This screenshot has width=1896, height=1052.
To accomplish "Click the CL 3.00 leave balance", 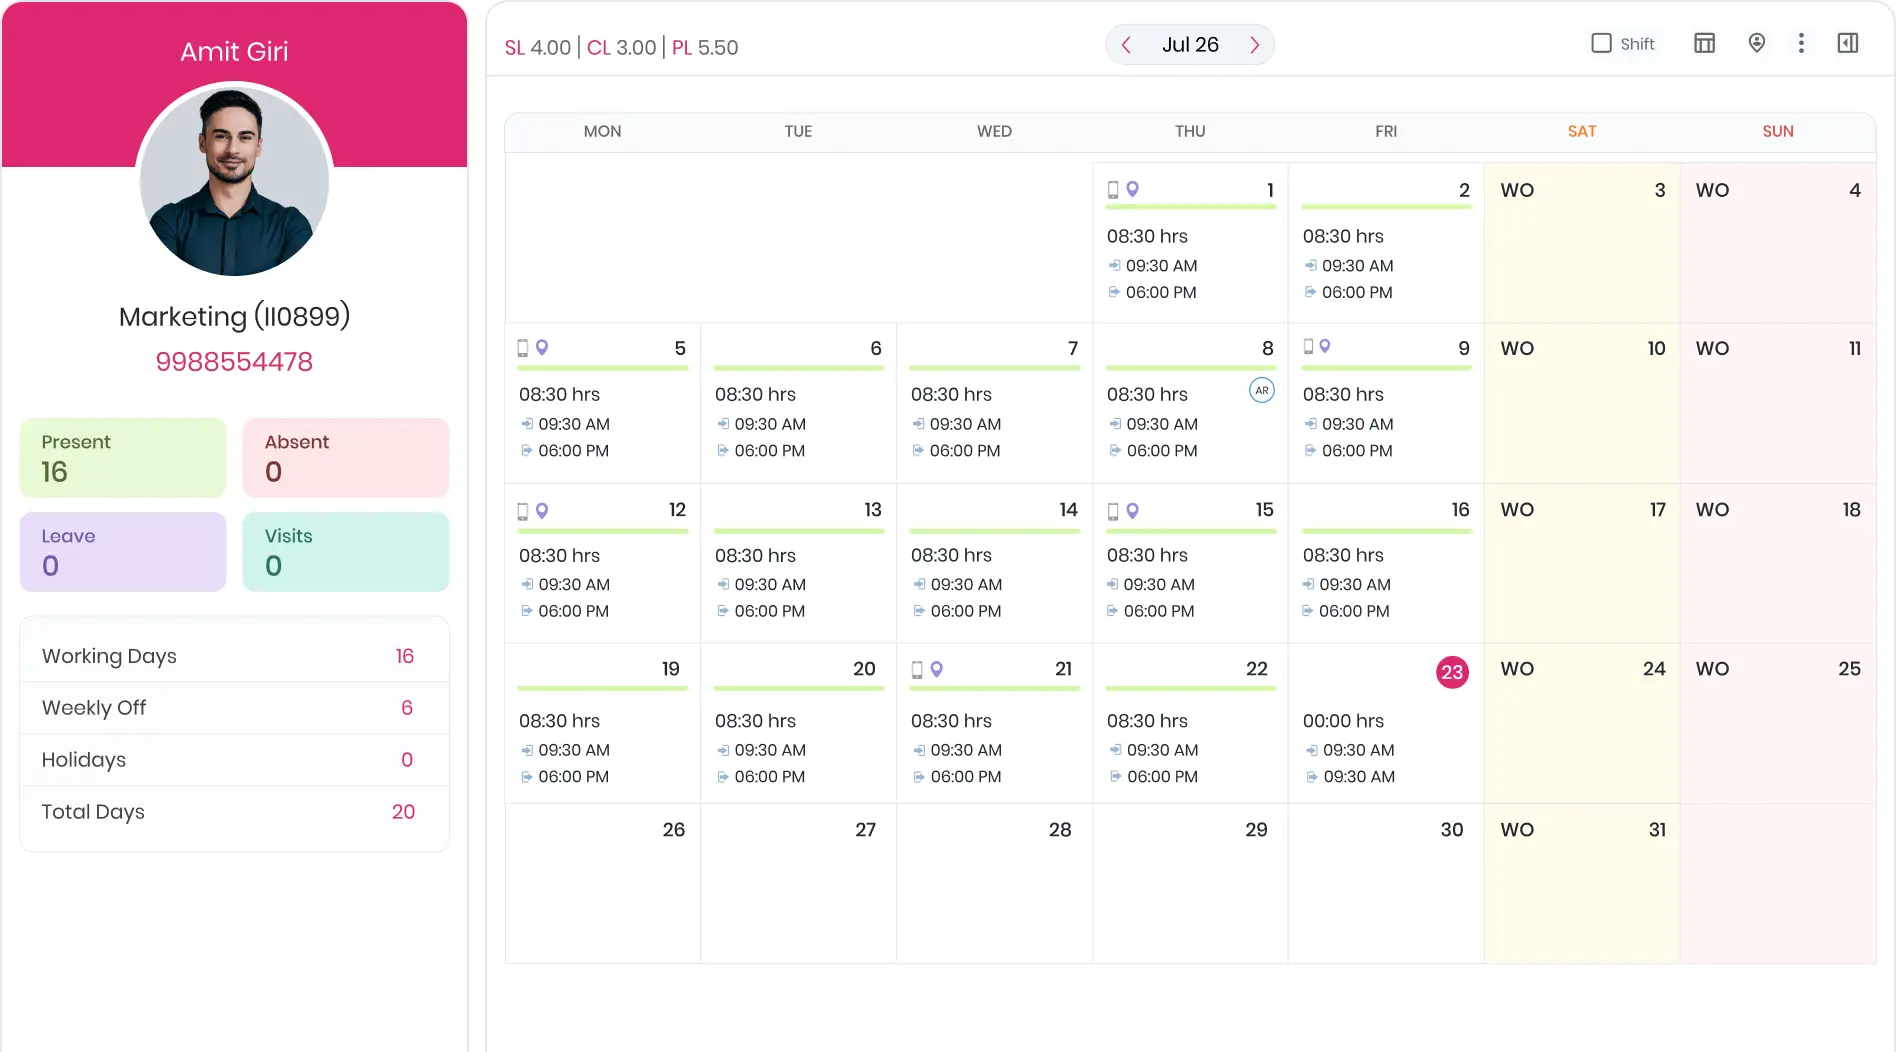I will pyautogui.click(x=622, y=47).
